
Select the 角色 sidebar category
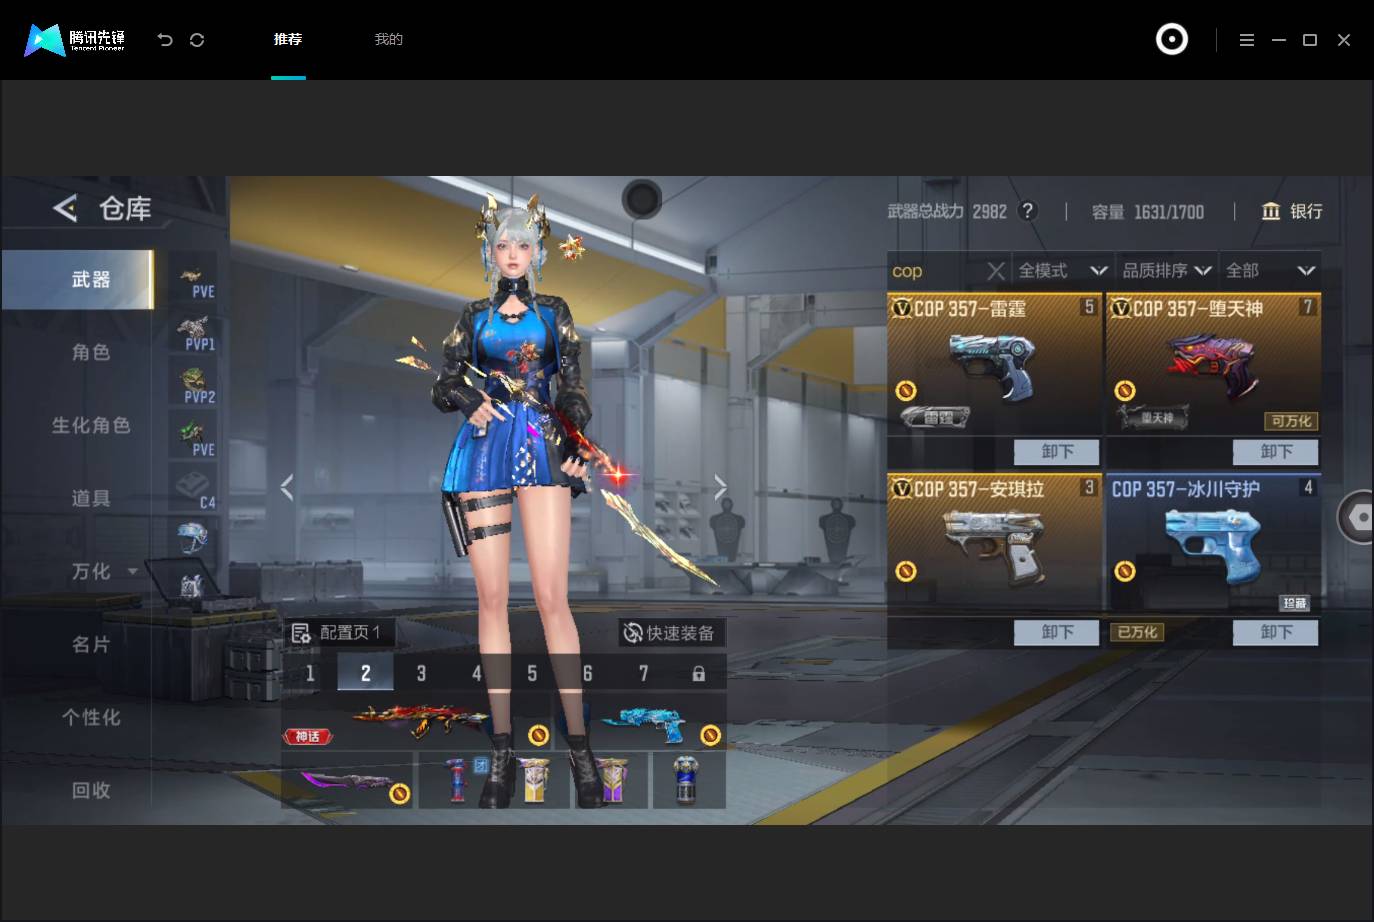90,352
